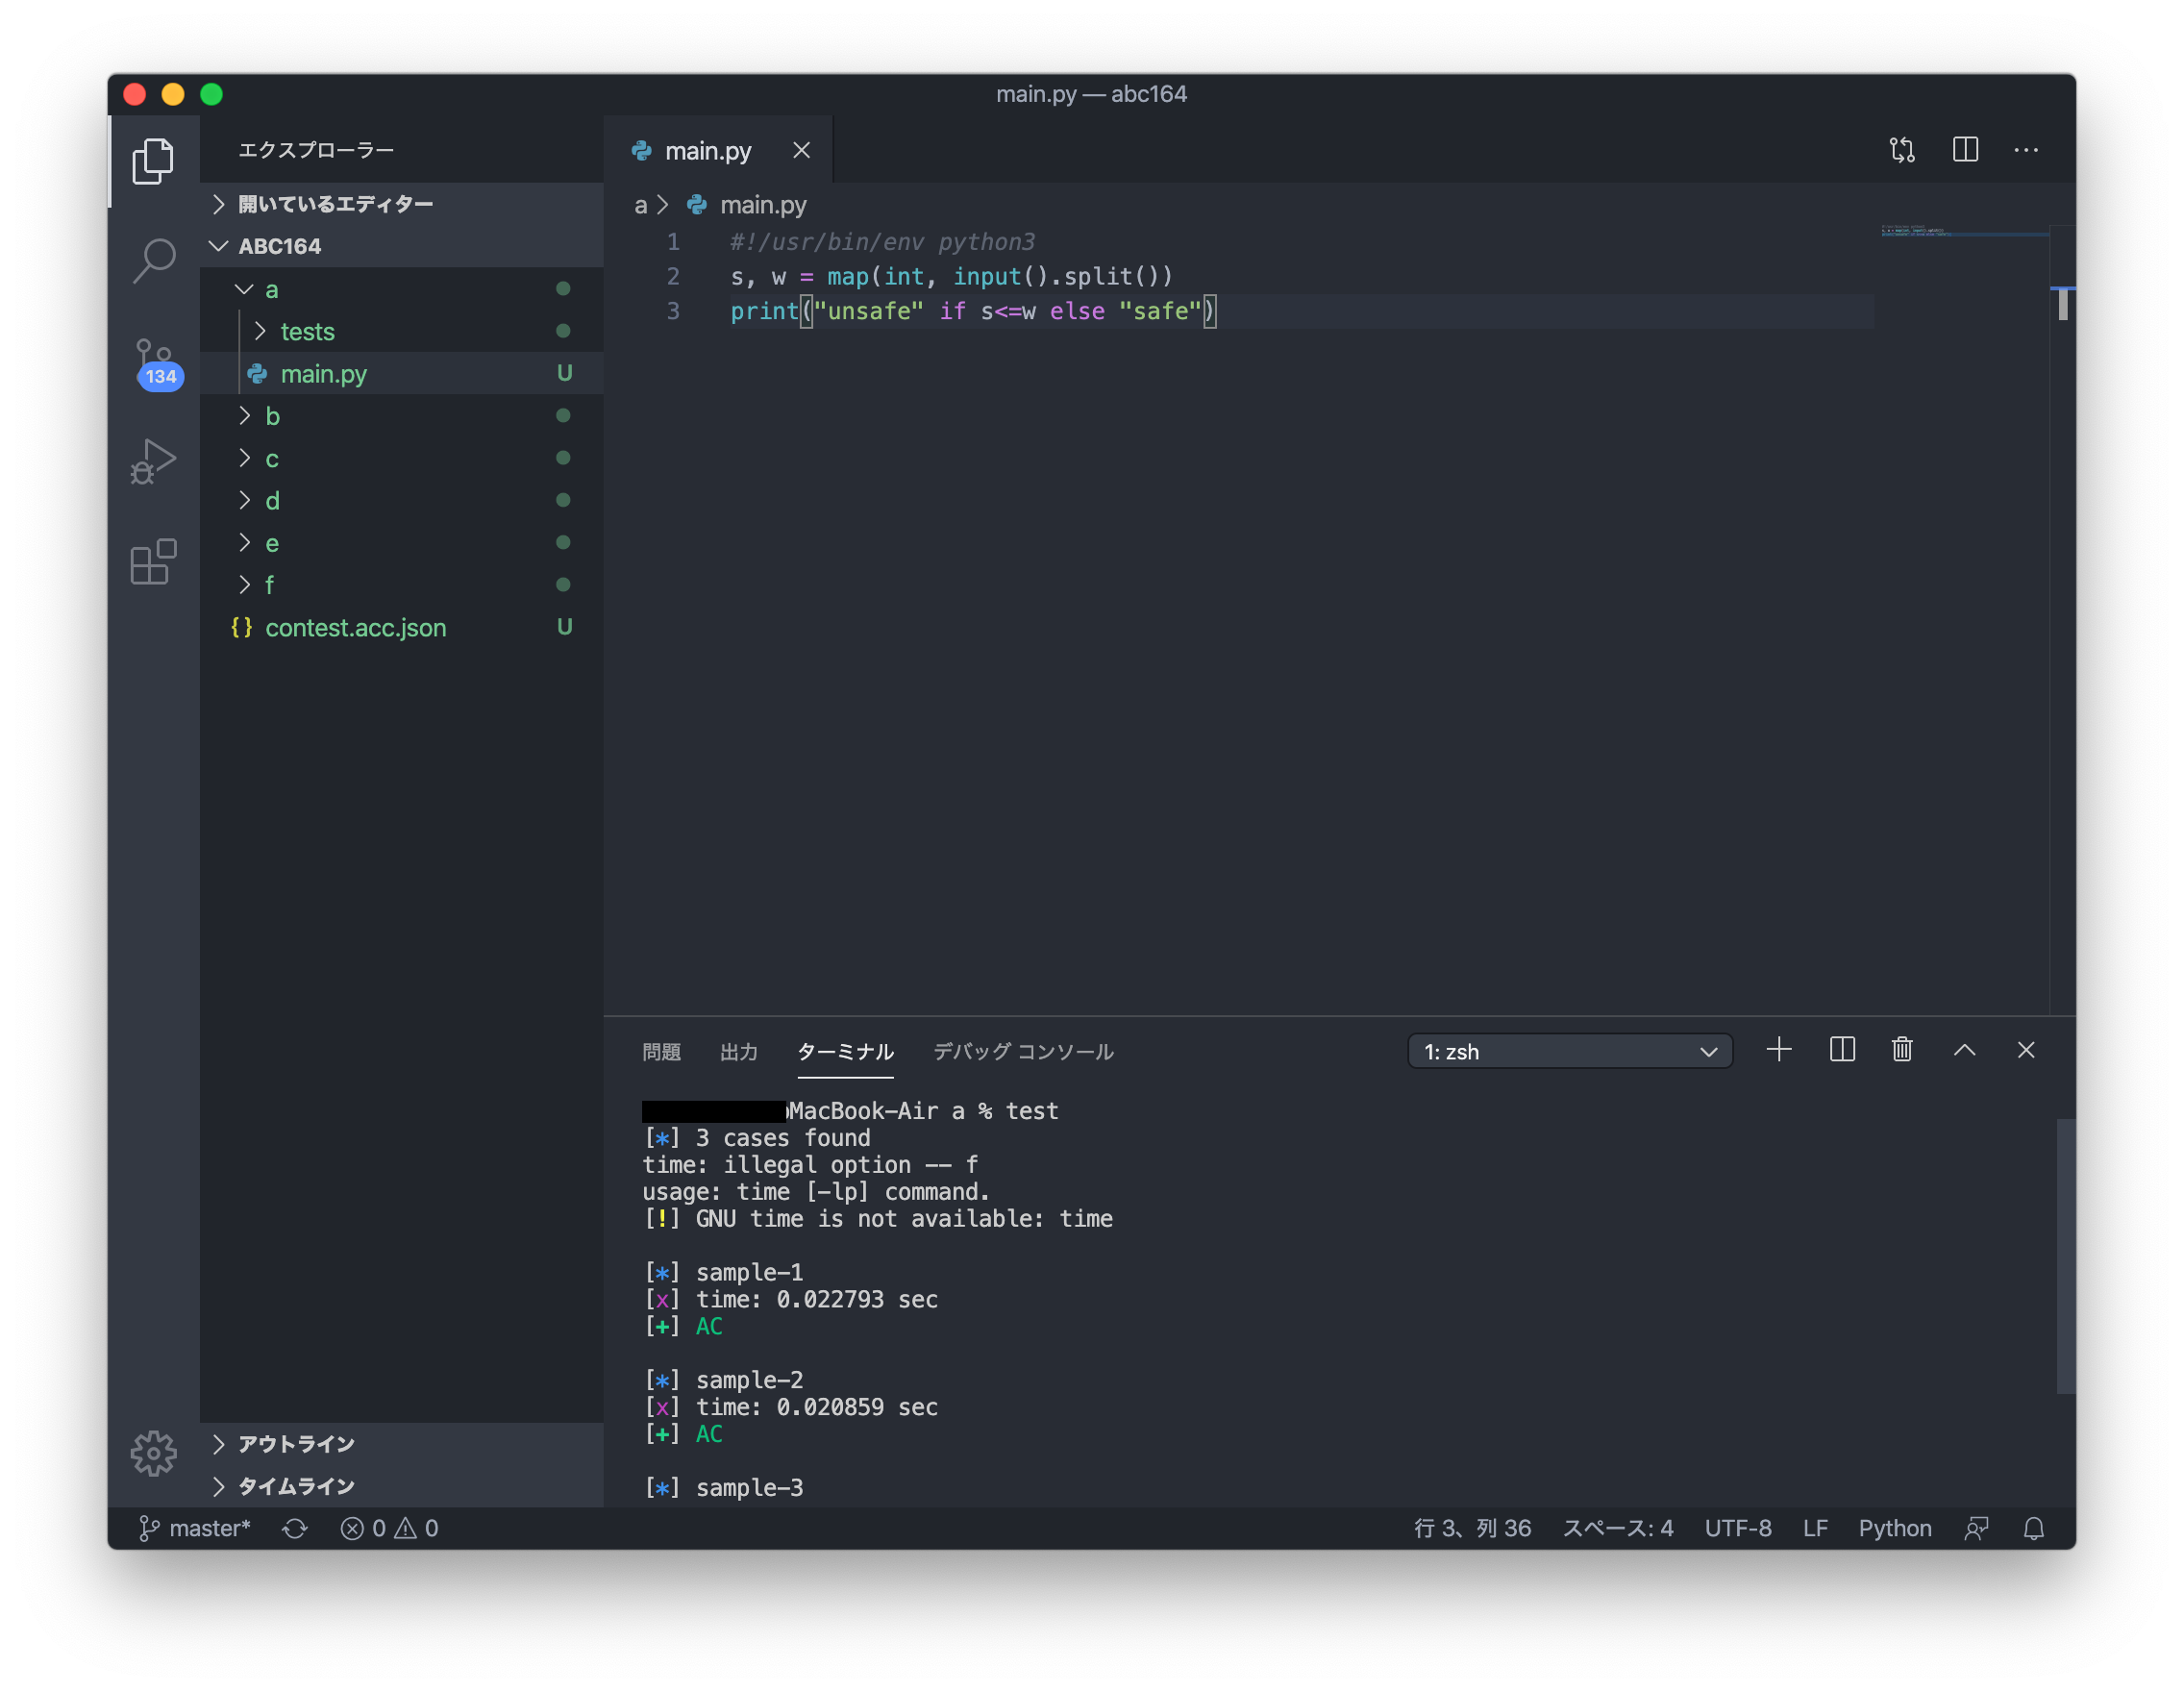Click the line 3 column 36 indicator

click(1472, 1528)
